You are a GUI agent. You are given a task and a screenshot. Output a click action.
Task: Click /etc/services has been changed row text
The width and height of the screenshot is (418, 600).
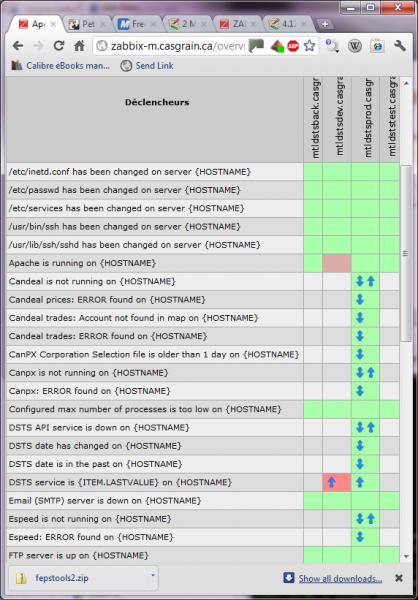pyautogui.click(x=126, y=209)
